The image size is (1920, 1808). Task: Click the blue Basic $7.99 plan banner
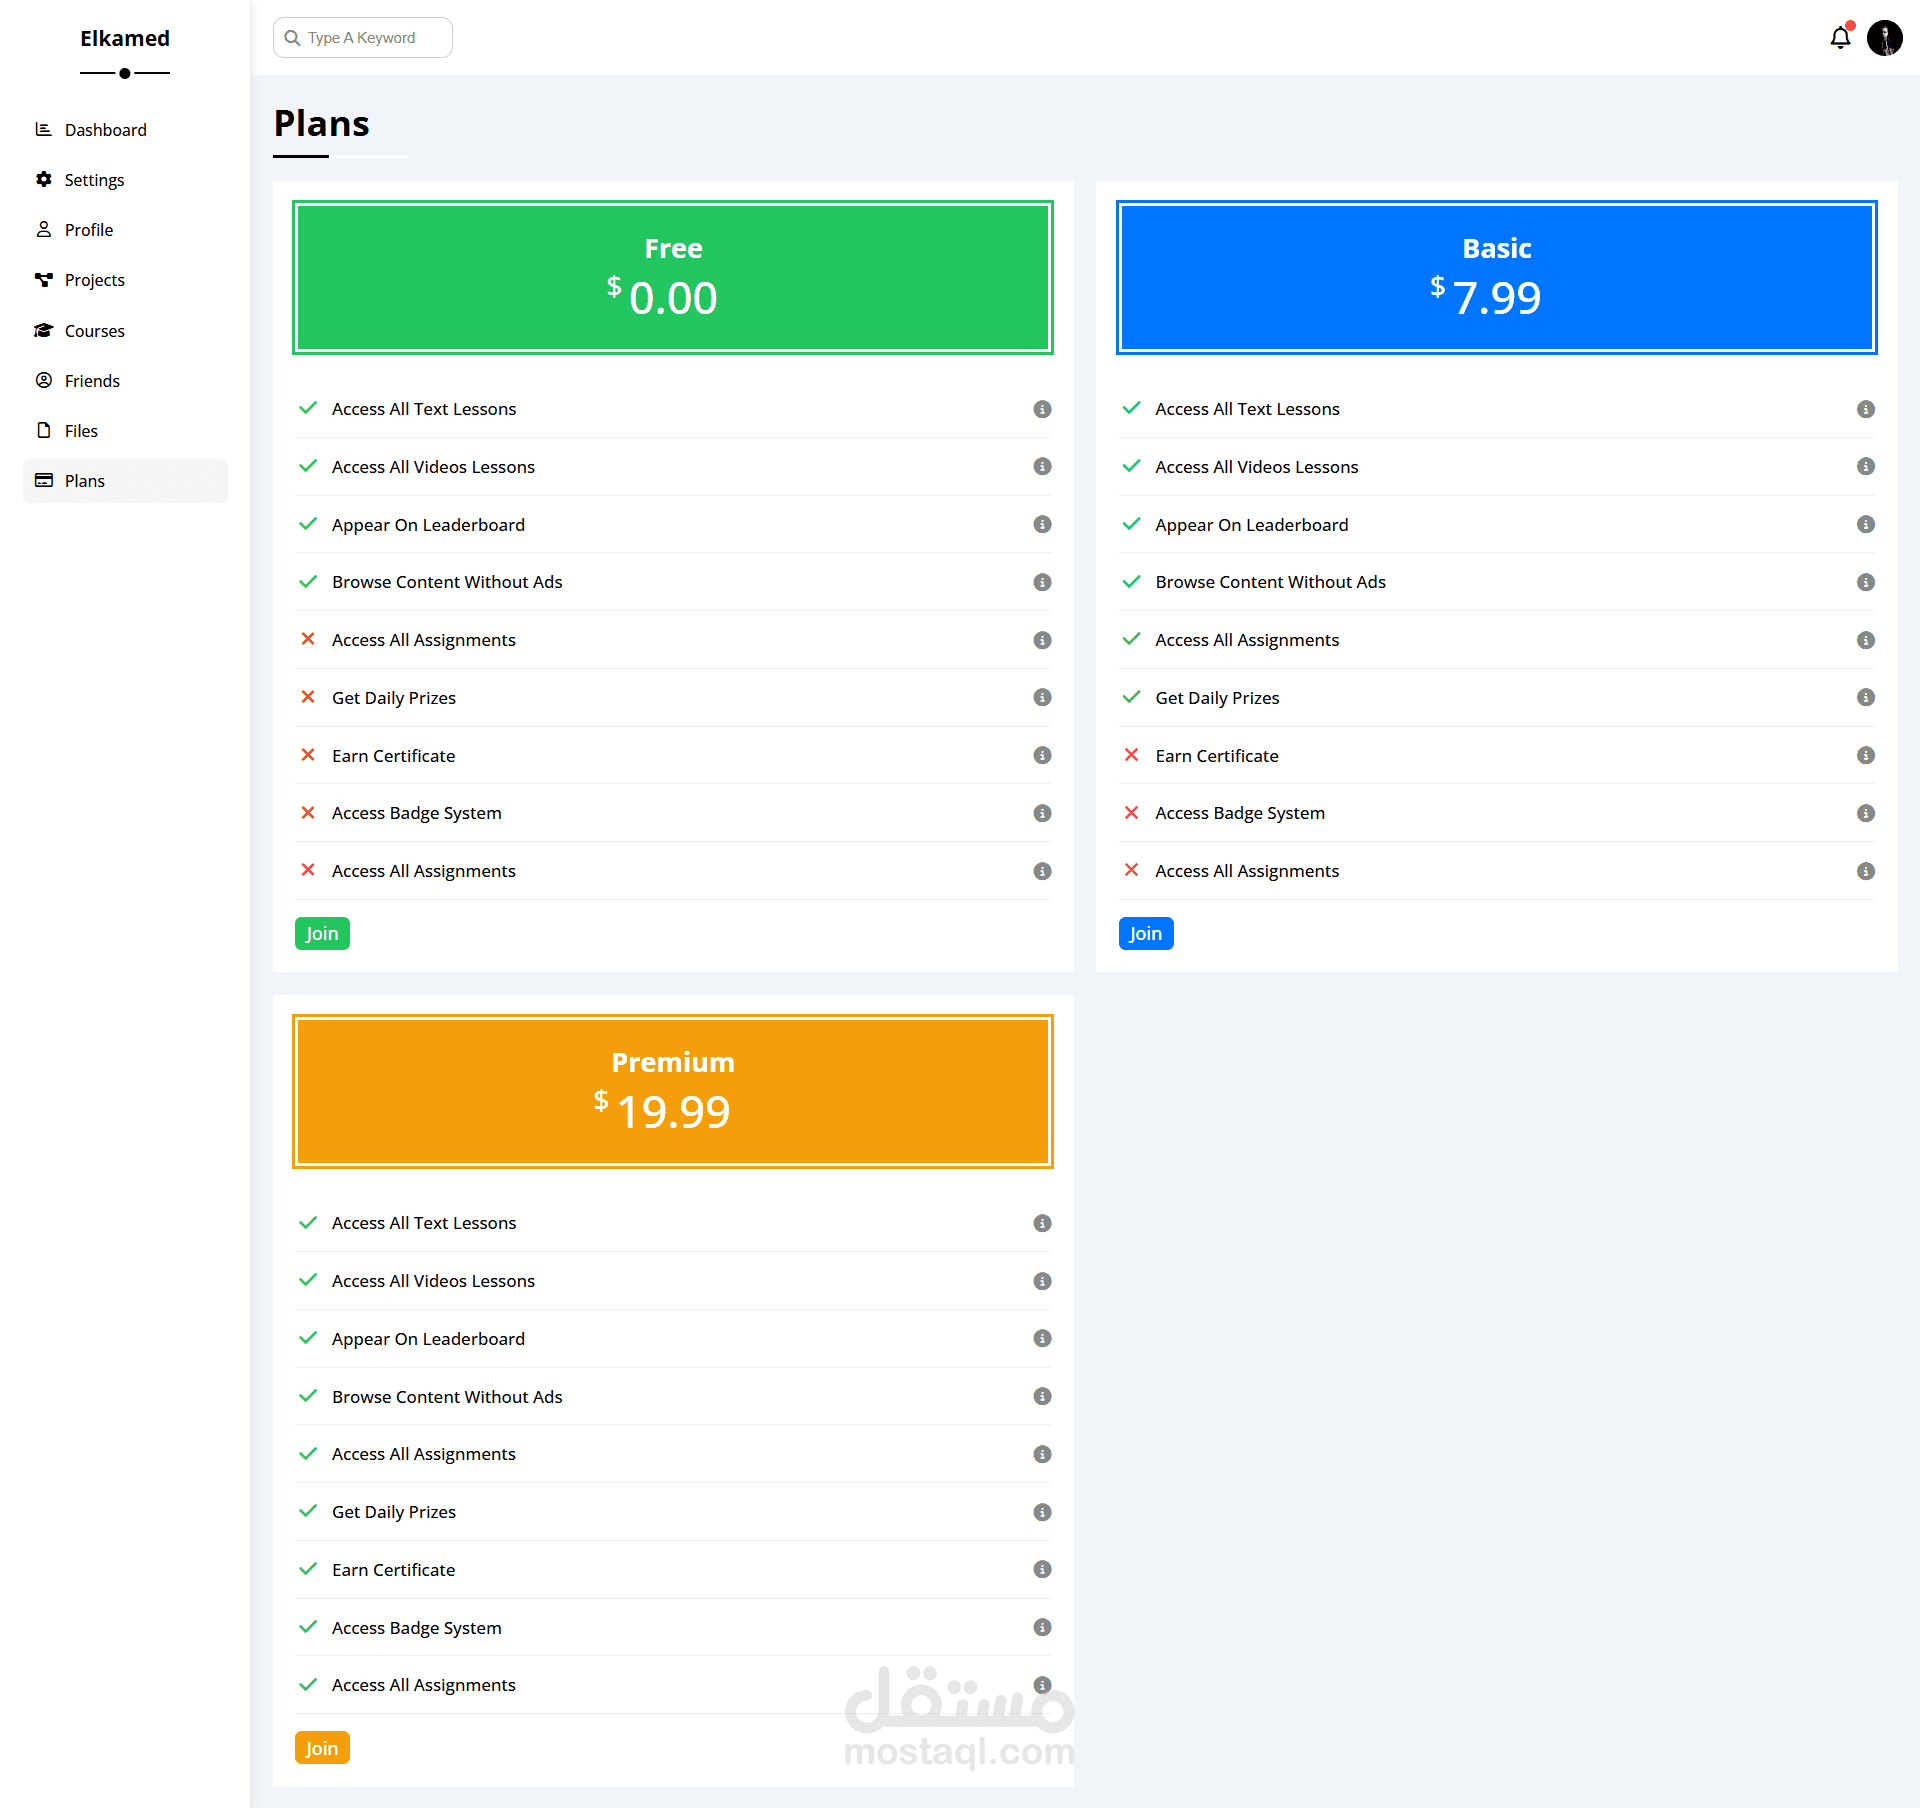1496,277
